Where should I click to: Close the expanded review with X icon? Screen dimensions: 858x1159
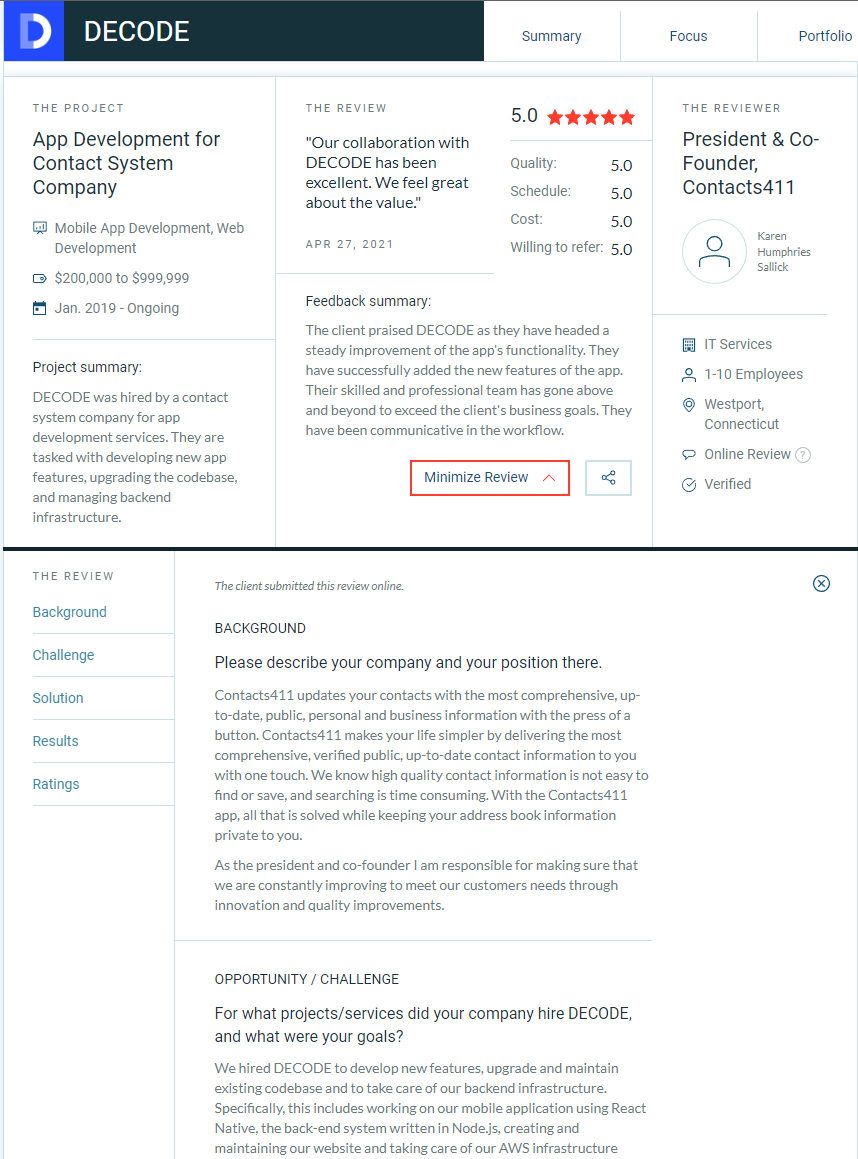821,584
